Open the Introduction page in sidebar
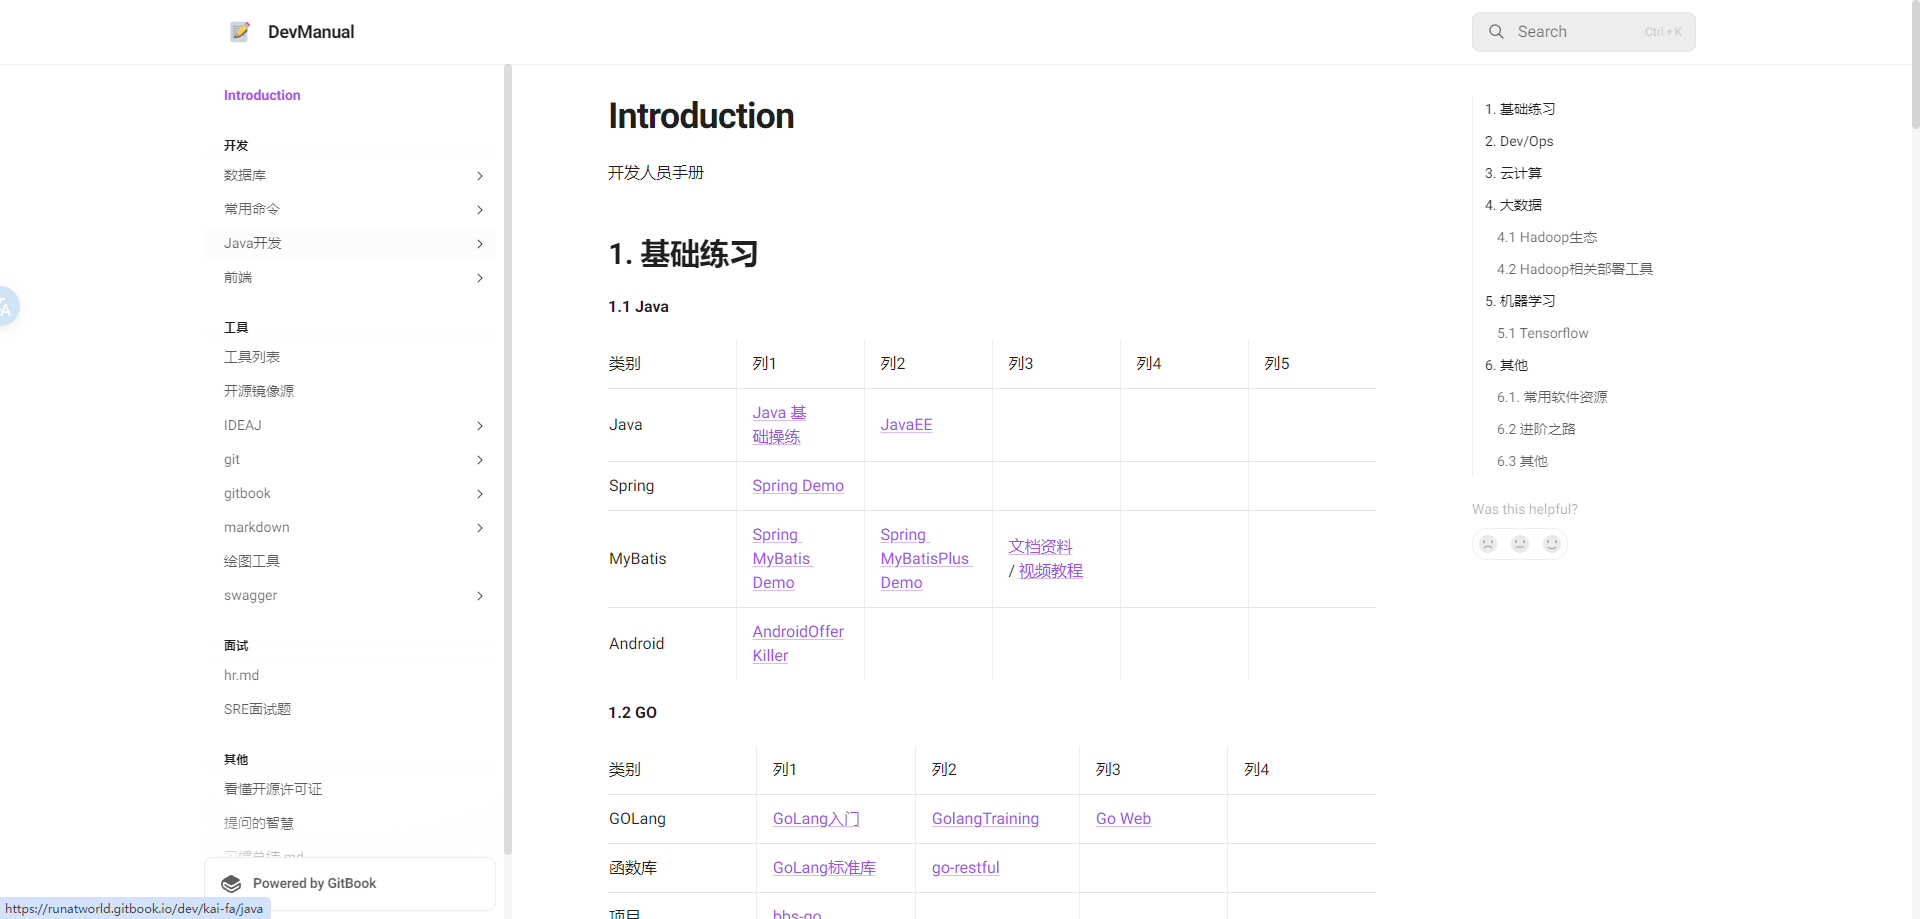 [262, 95]
